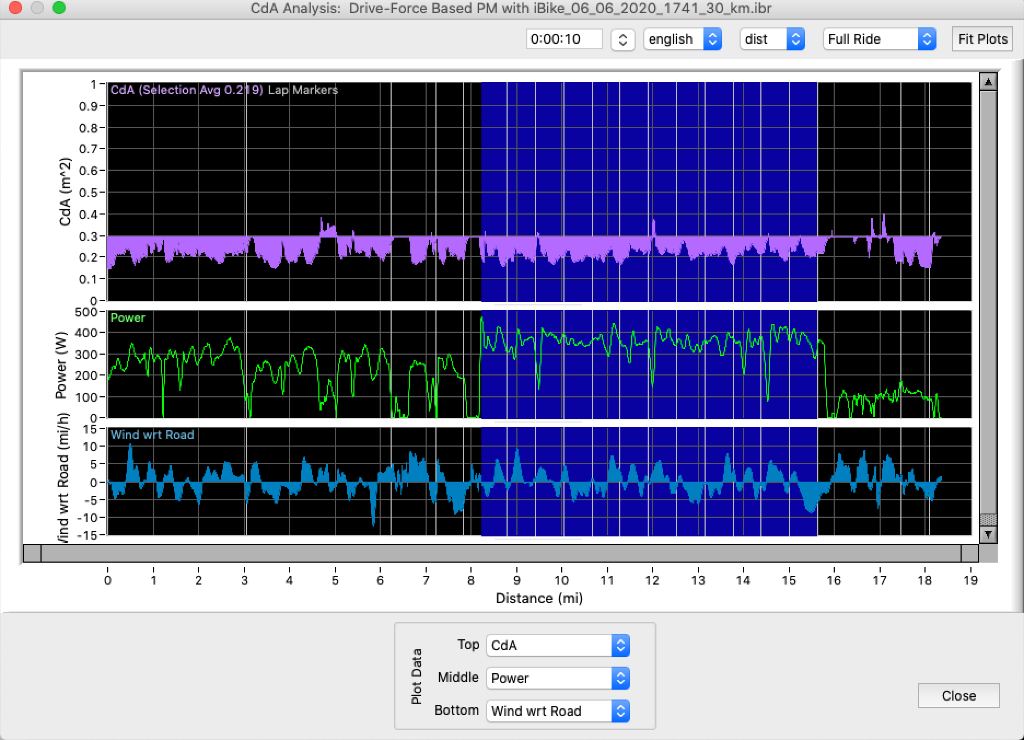Click the horizontal scrollbar track below the plots
Screen dimensions: 1024x740
point(500,553)
